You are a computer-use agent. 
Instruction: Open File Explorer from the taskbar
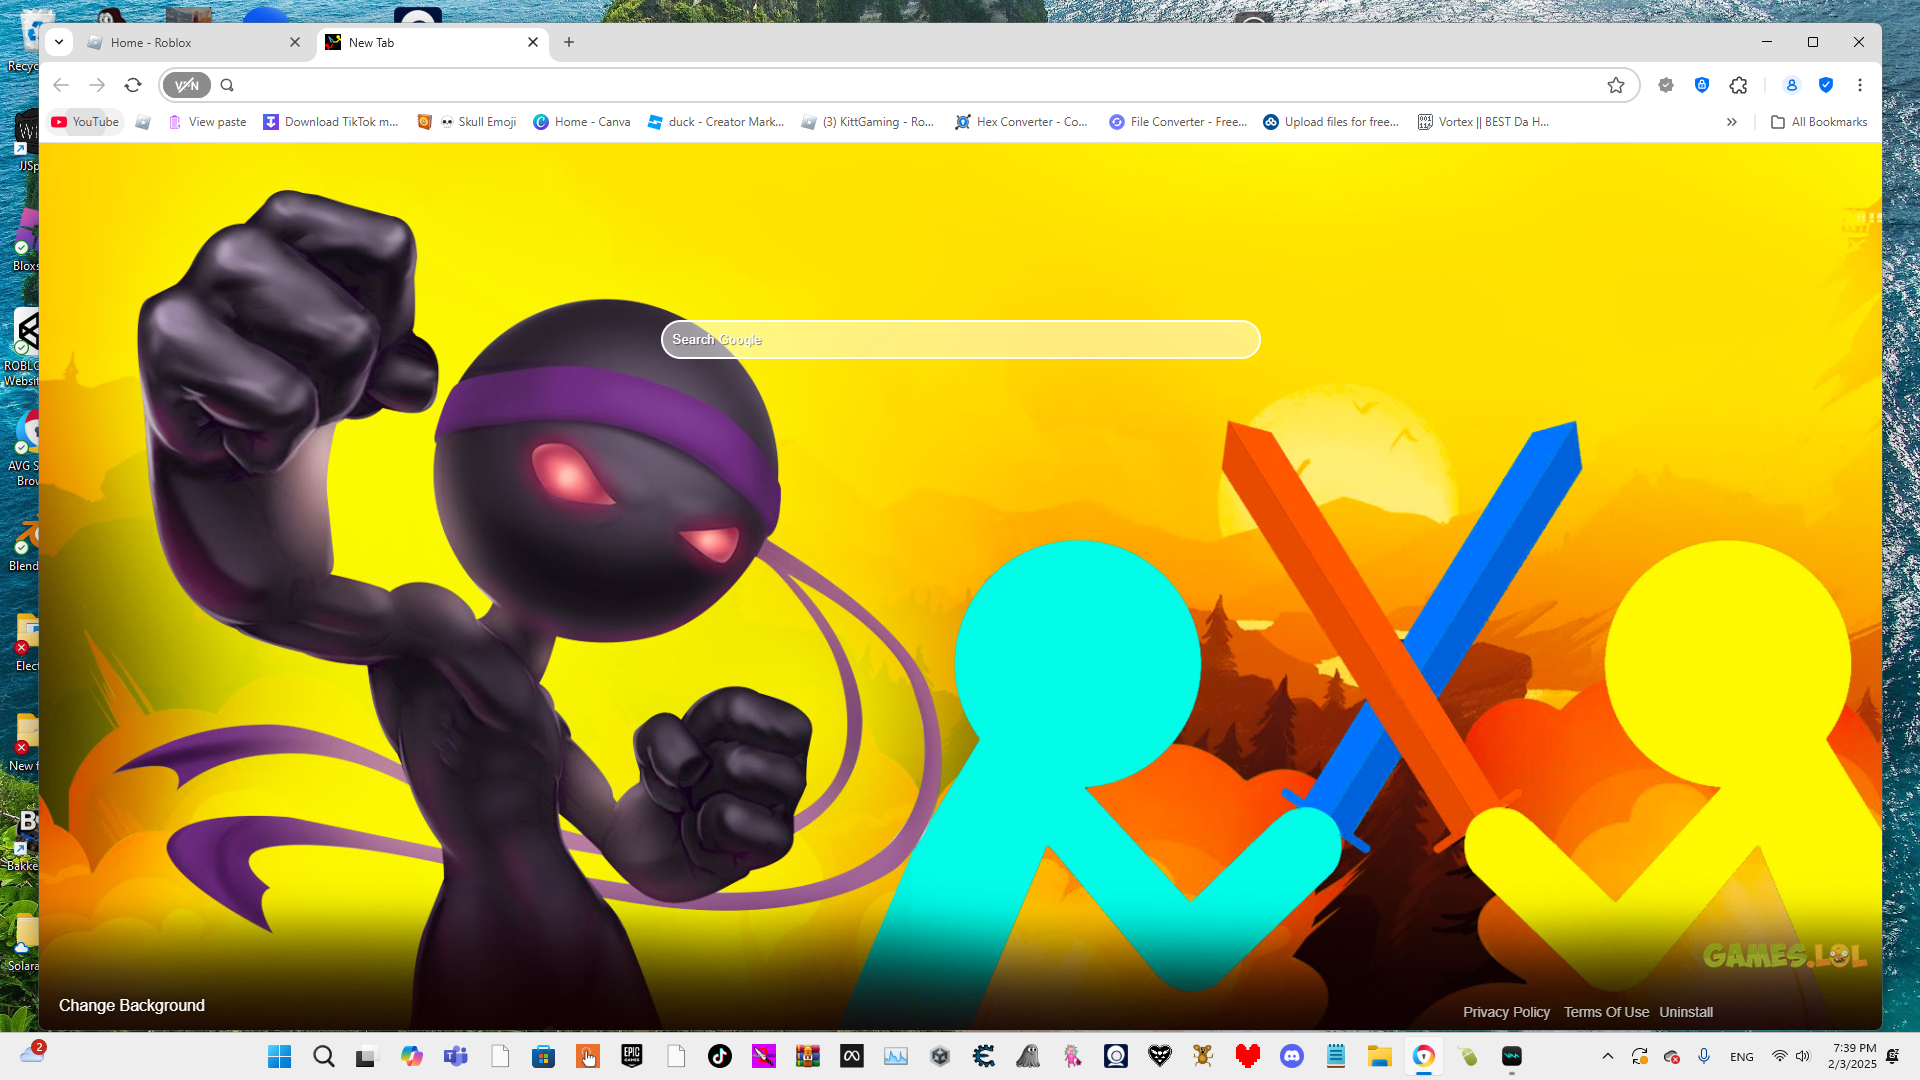tap(1380, 1056)
